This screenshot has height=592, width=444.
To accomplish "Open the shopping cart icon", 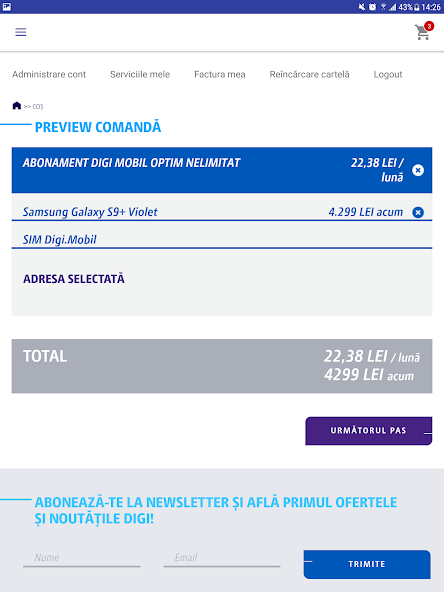I will 422,33.
